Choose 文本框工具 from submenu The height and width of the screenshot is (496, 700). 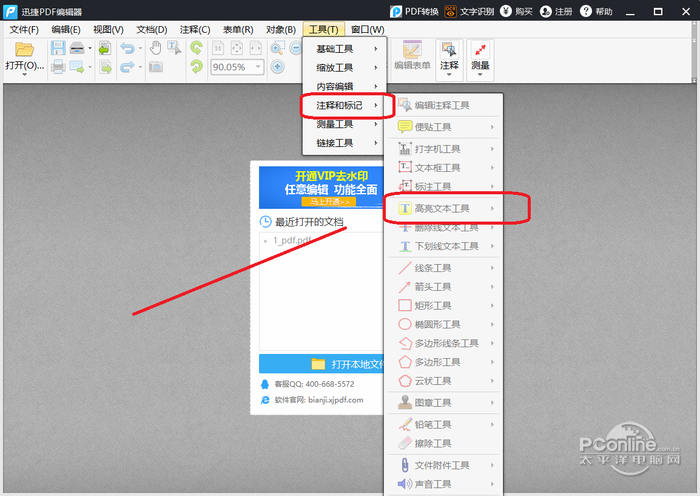(x=443, y=167)
